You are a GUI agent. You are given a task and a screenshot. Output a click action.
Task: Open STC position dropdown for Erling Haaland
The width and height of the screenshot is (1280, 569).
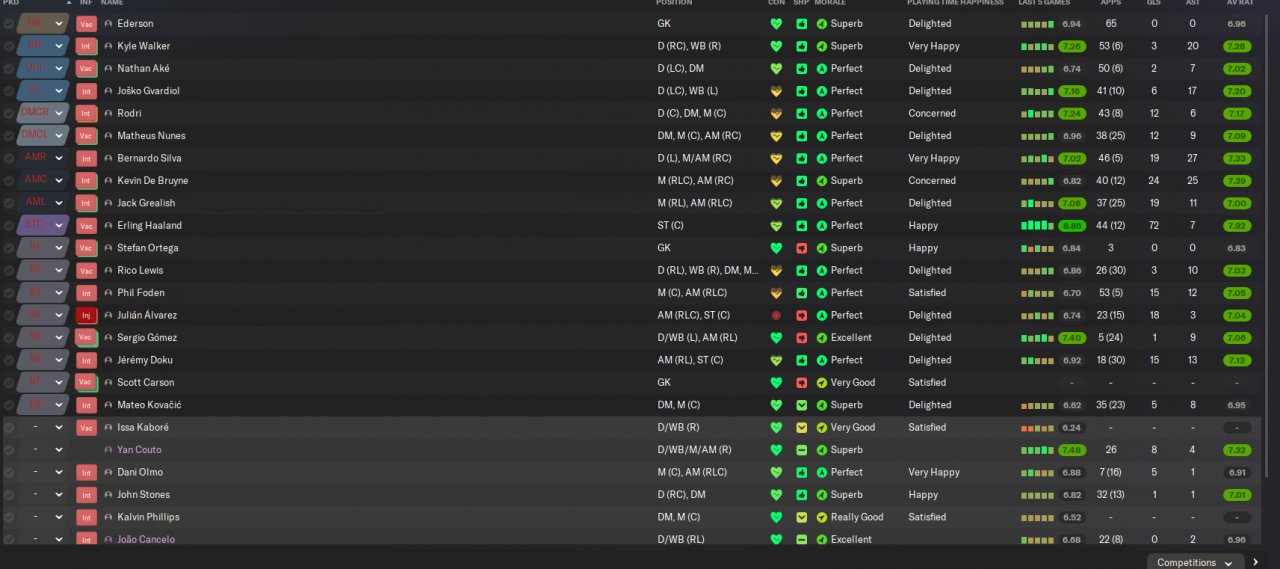point(43,225)
